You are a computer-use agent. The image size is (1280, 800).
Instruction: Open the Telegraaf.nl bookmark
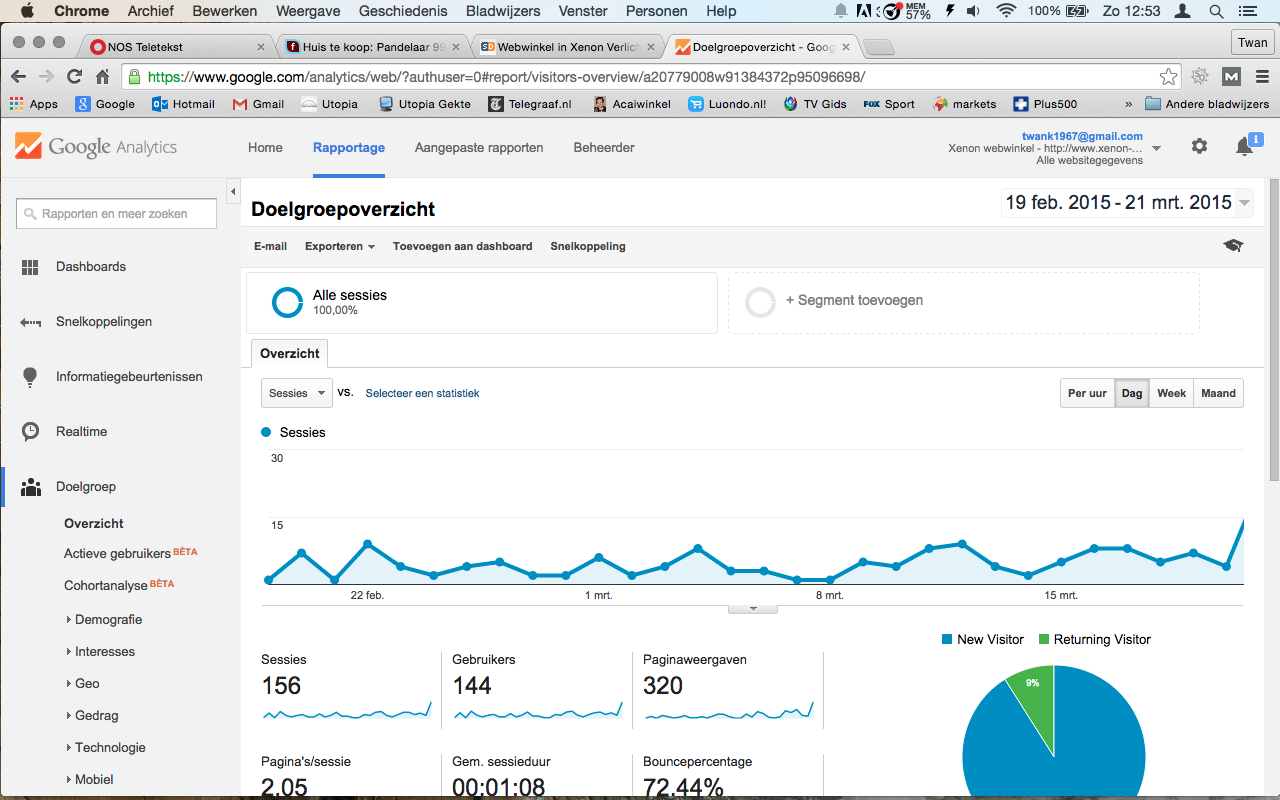530,104
